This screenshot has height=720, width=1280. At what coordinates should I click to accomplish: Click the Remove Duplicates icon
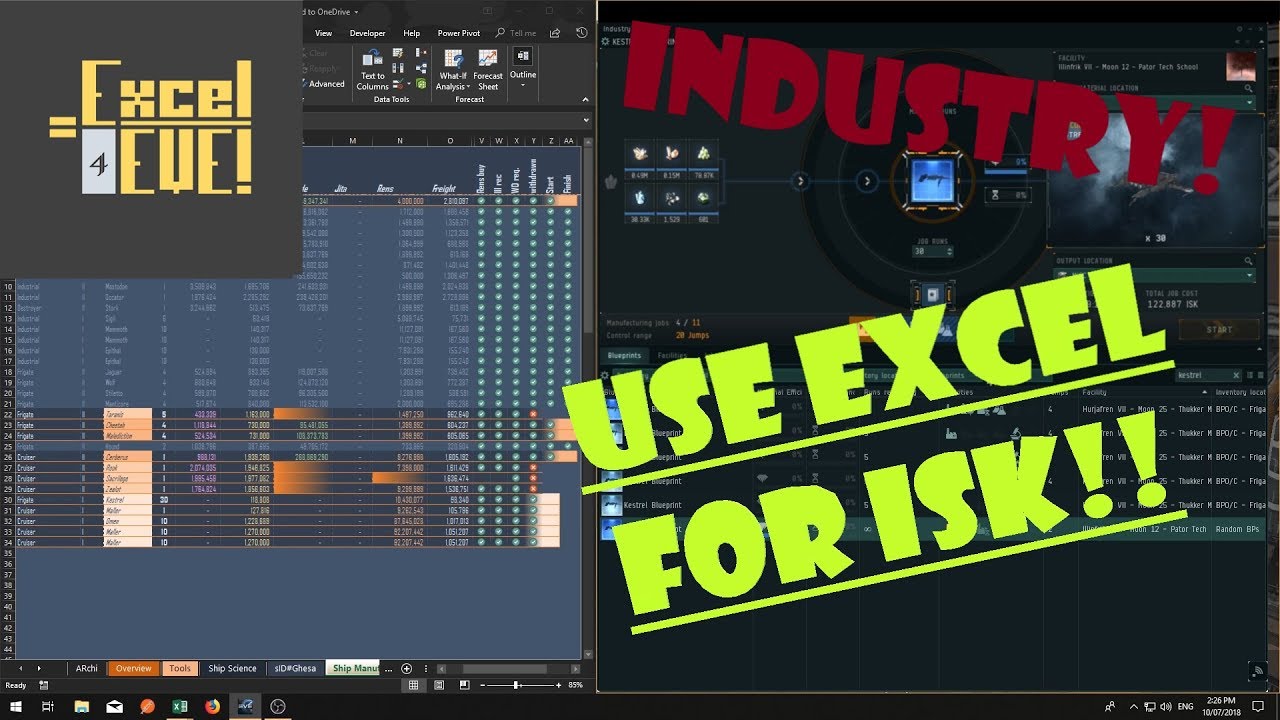(x=398, y=69)
